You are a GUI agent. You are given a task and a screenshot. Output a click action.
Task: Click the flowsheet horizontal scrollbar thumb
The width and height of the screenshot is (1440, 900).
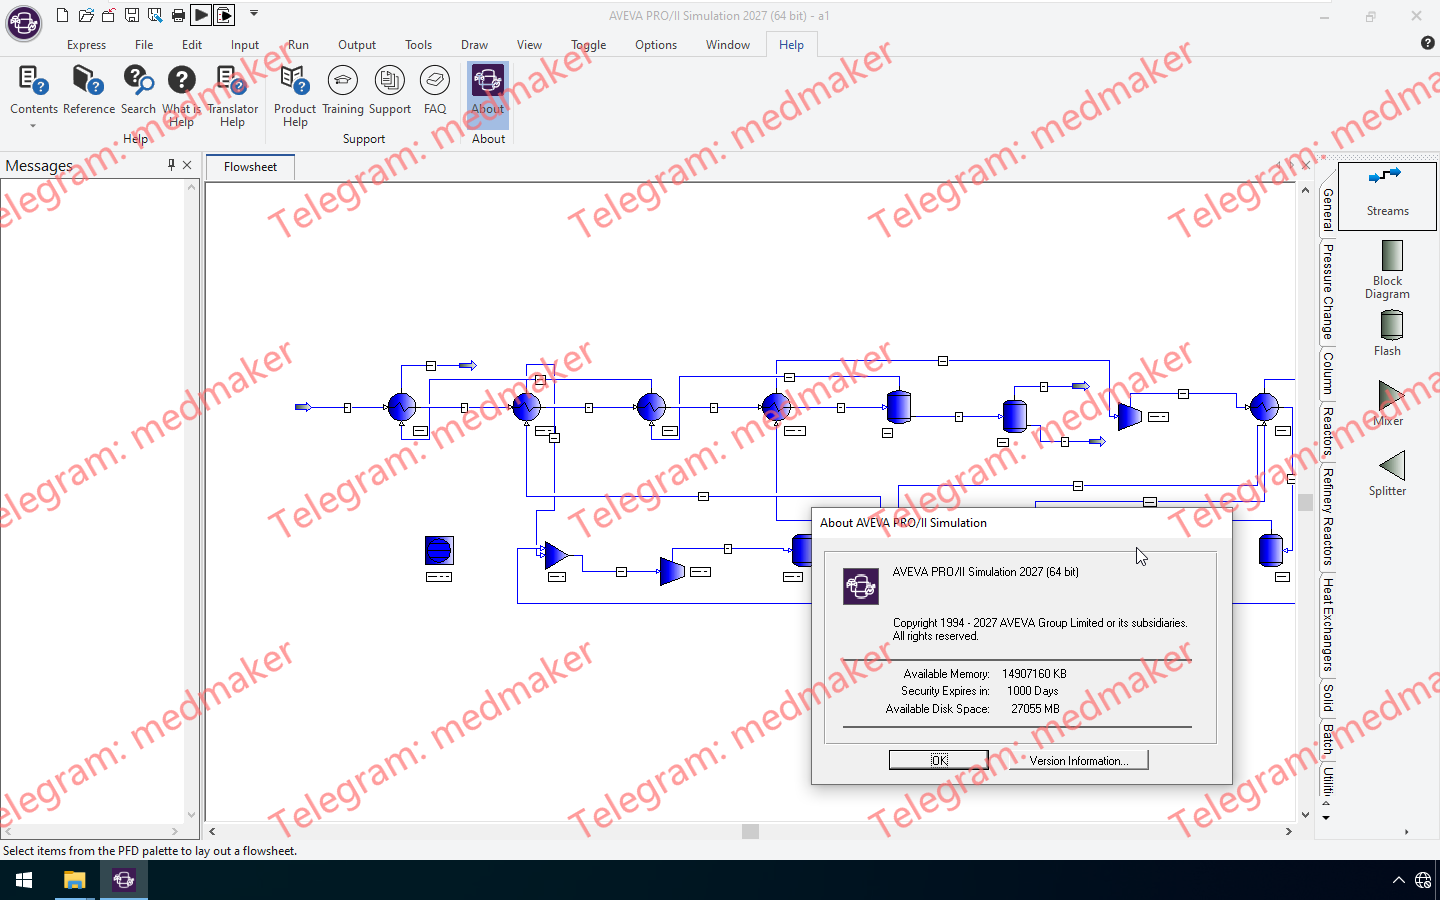click(750, 831)
